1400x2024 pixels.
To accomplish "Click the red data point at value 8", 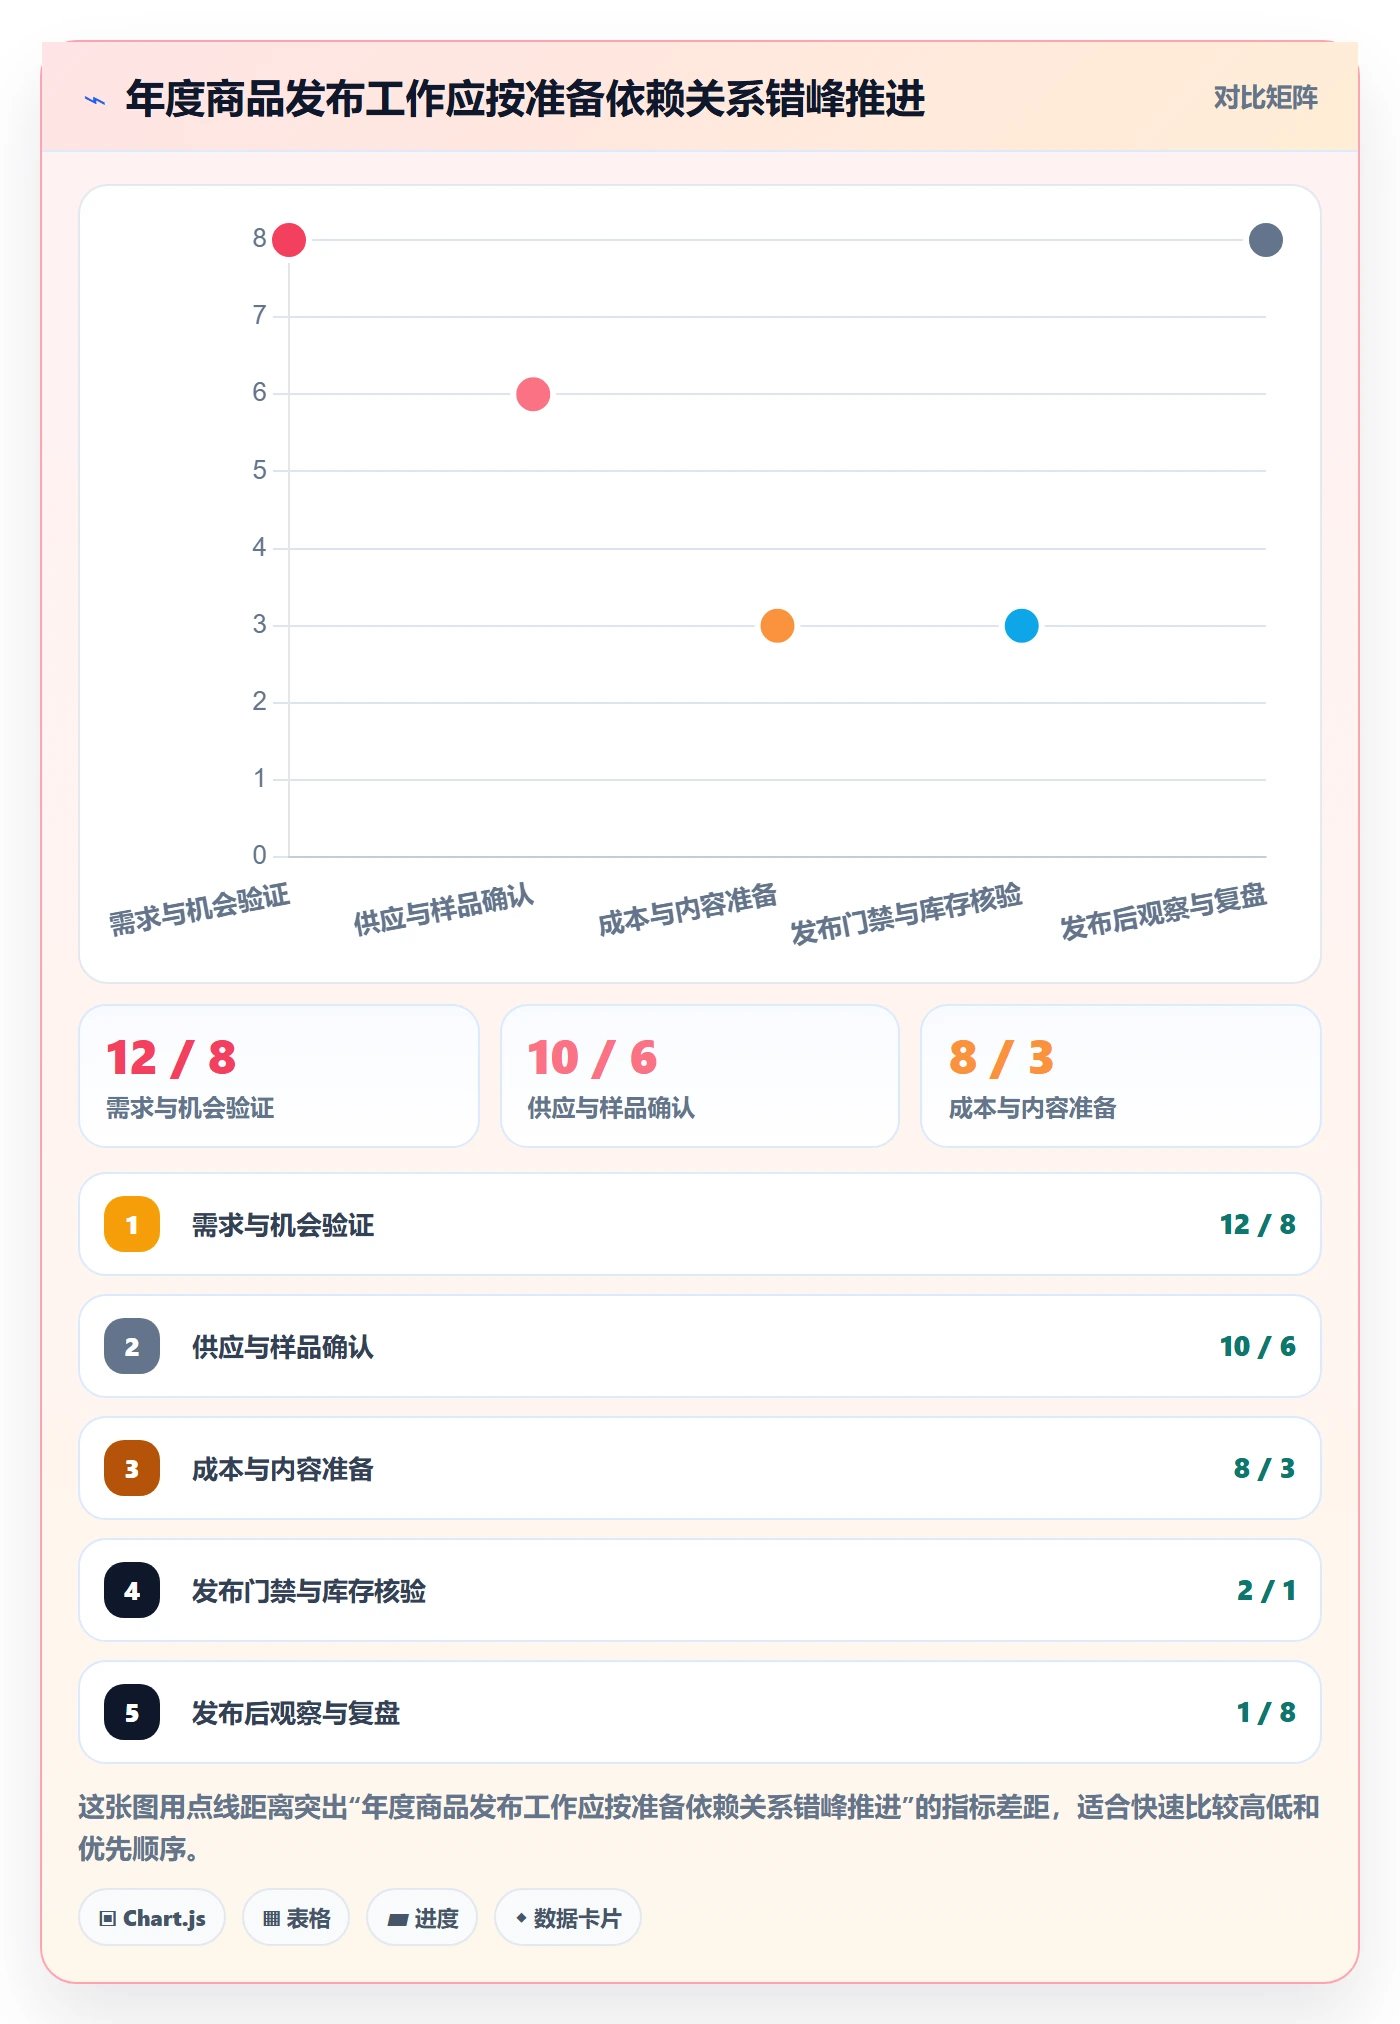I will 289,240.
